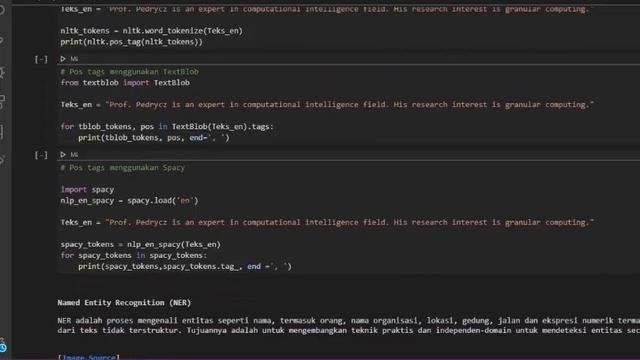Click the 'for spacy_tokens in spacy_tokens:' line
Screen dimensions: 640x360
tap(134, 256)
